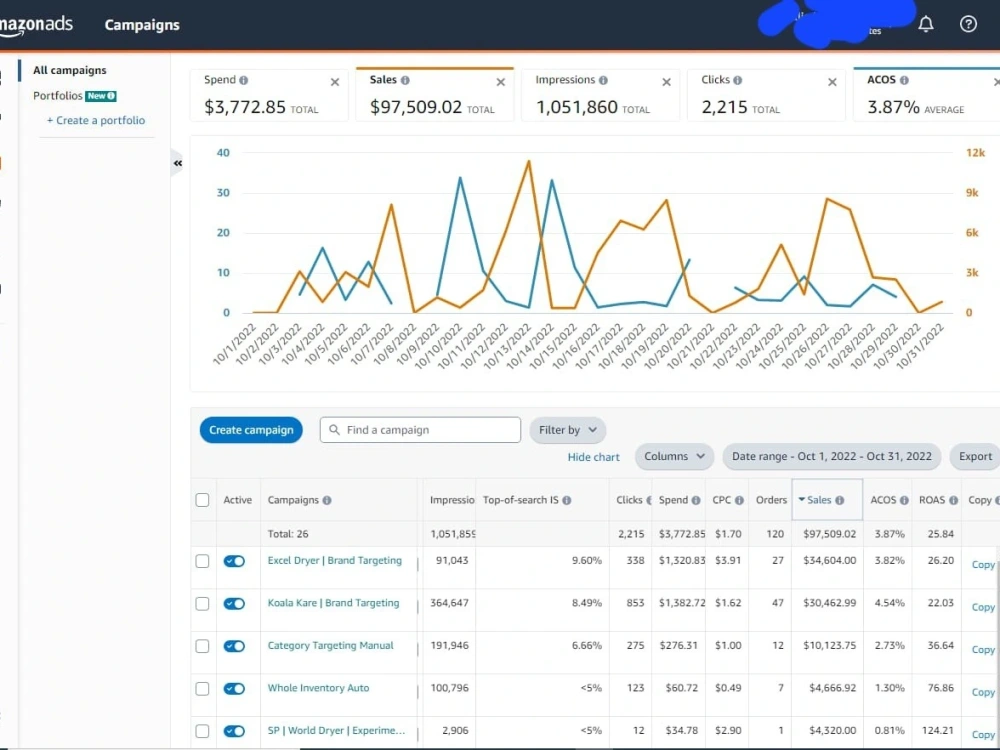Click the info icon beside Sales metric
Screen dimensions: 1000x750
405,80
